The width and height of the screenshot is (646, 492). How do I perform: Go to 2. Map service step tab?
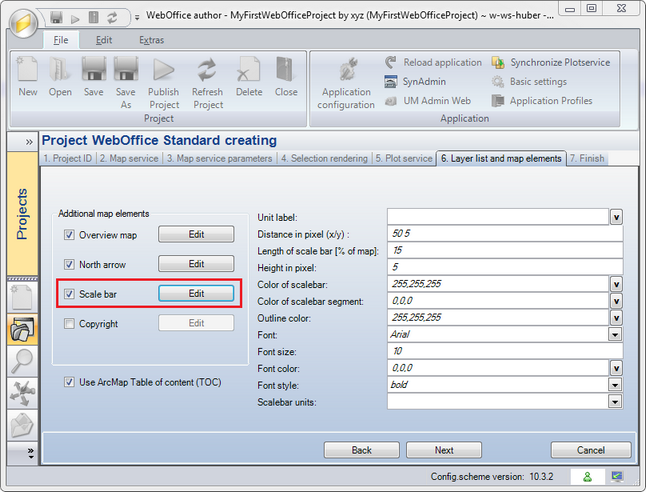[x=129, y=158]
